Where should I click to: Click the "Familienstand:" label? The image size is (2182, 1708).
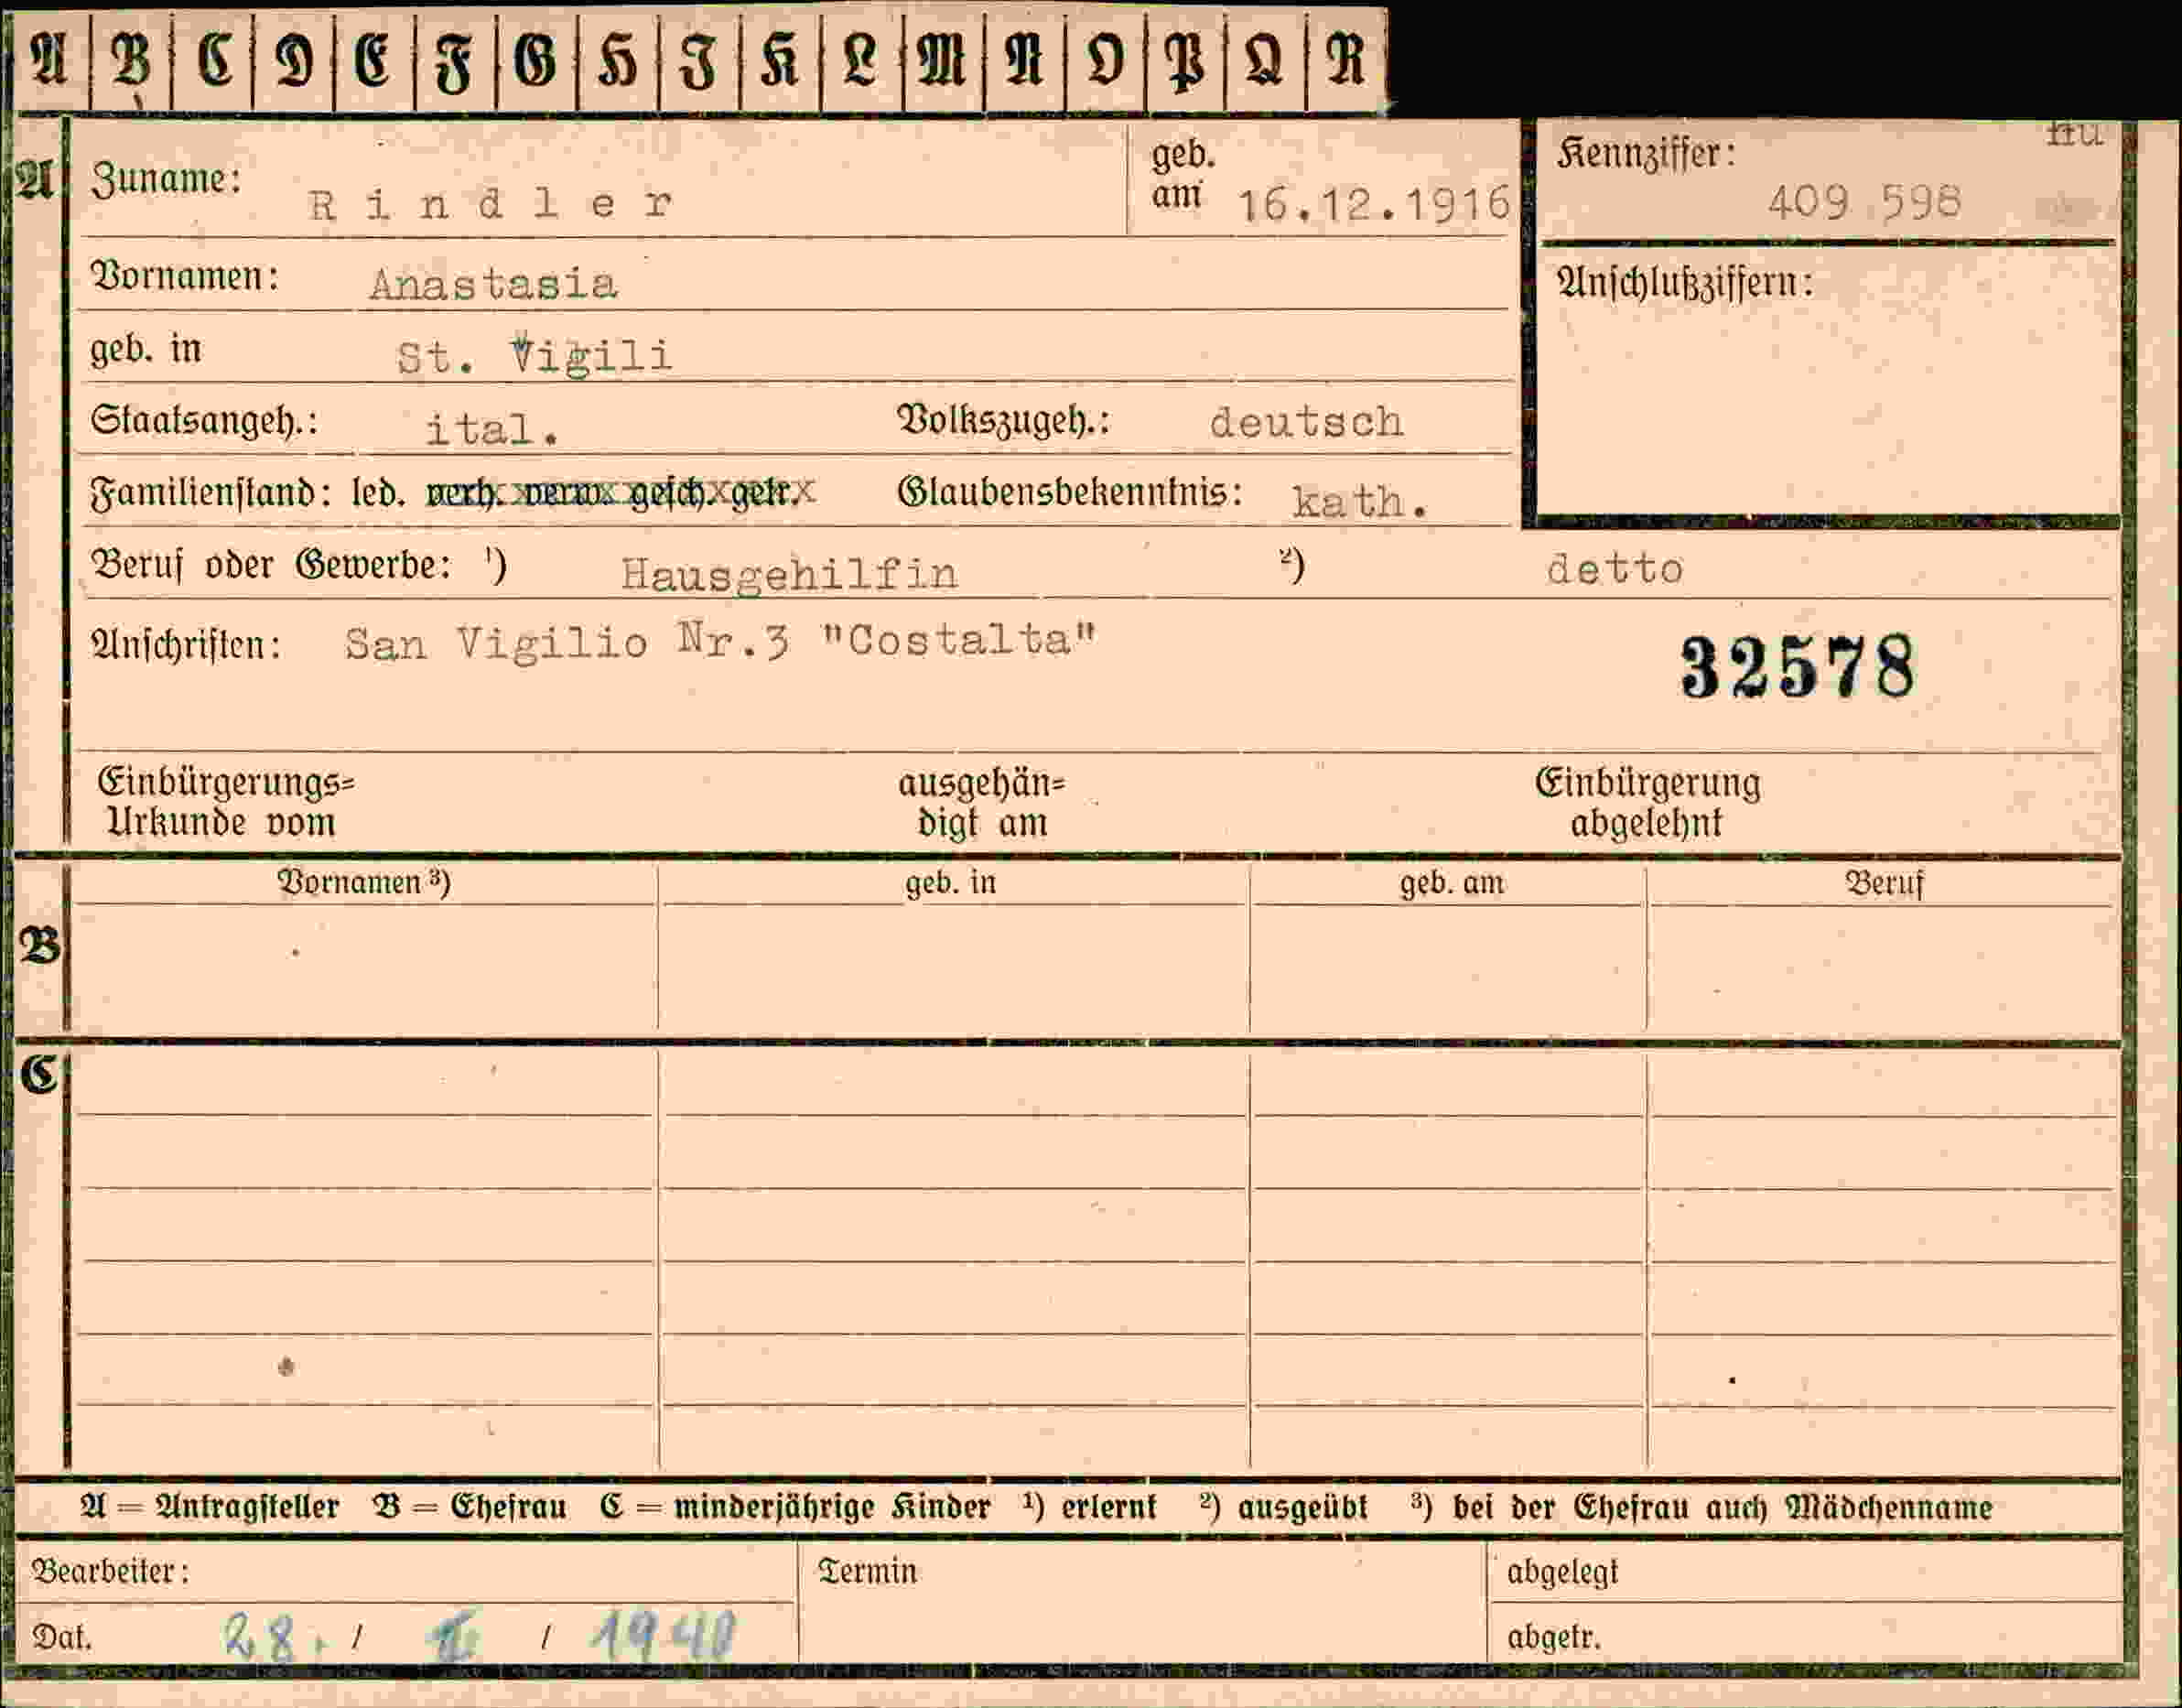(x=210, y=492)
